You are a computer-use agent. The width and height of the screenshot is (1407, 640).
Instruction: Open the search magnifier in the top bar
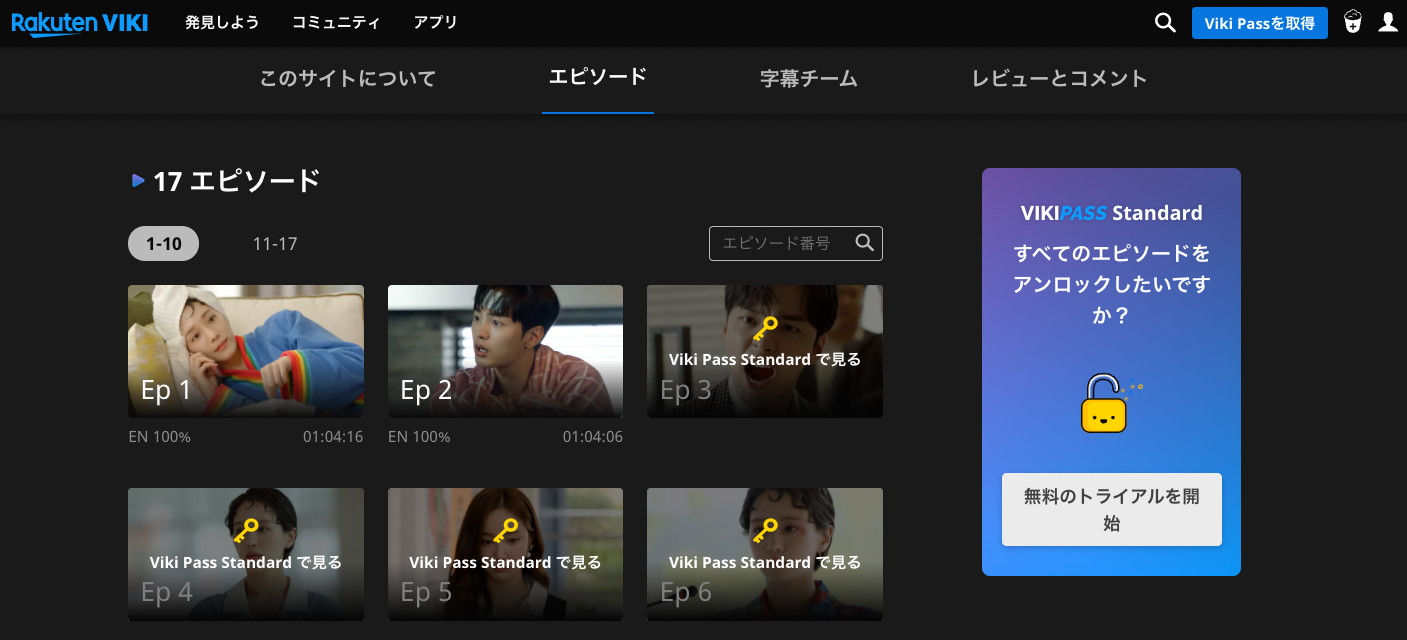tap(1165, 22)
